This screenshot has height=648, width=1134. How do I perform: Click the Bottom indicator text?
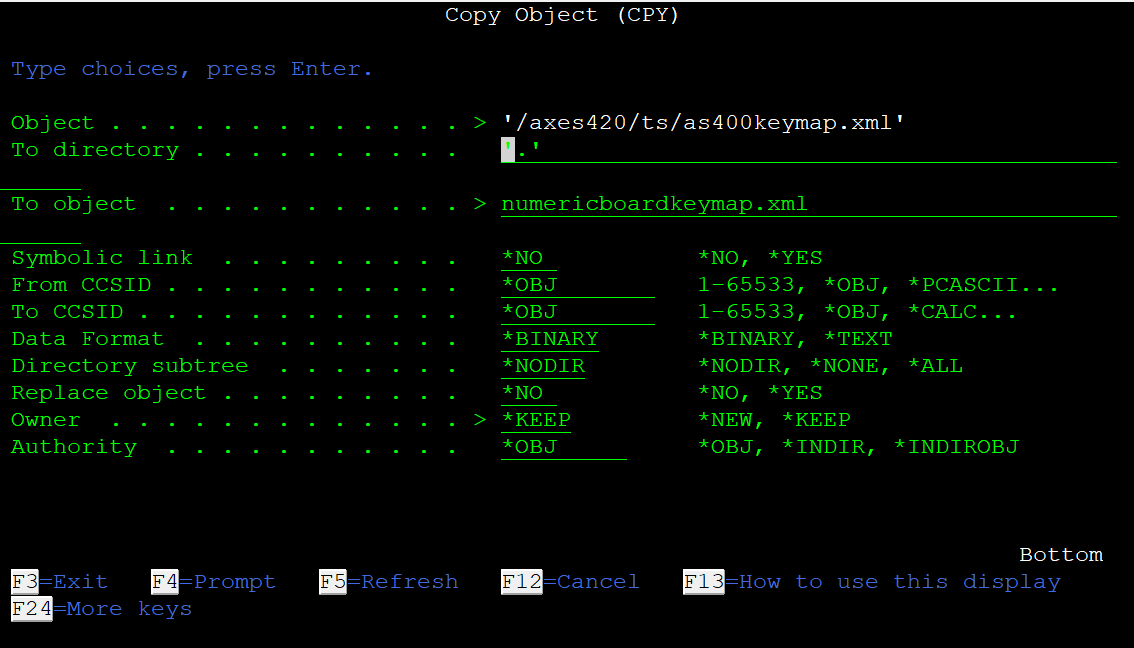pyautogui.click(x=1060, y=555)
